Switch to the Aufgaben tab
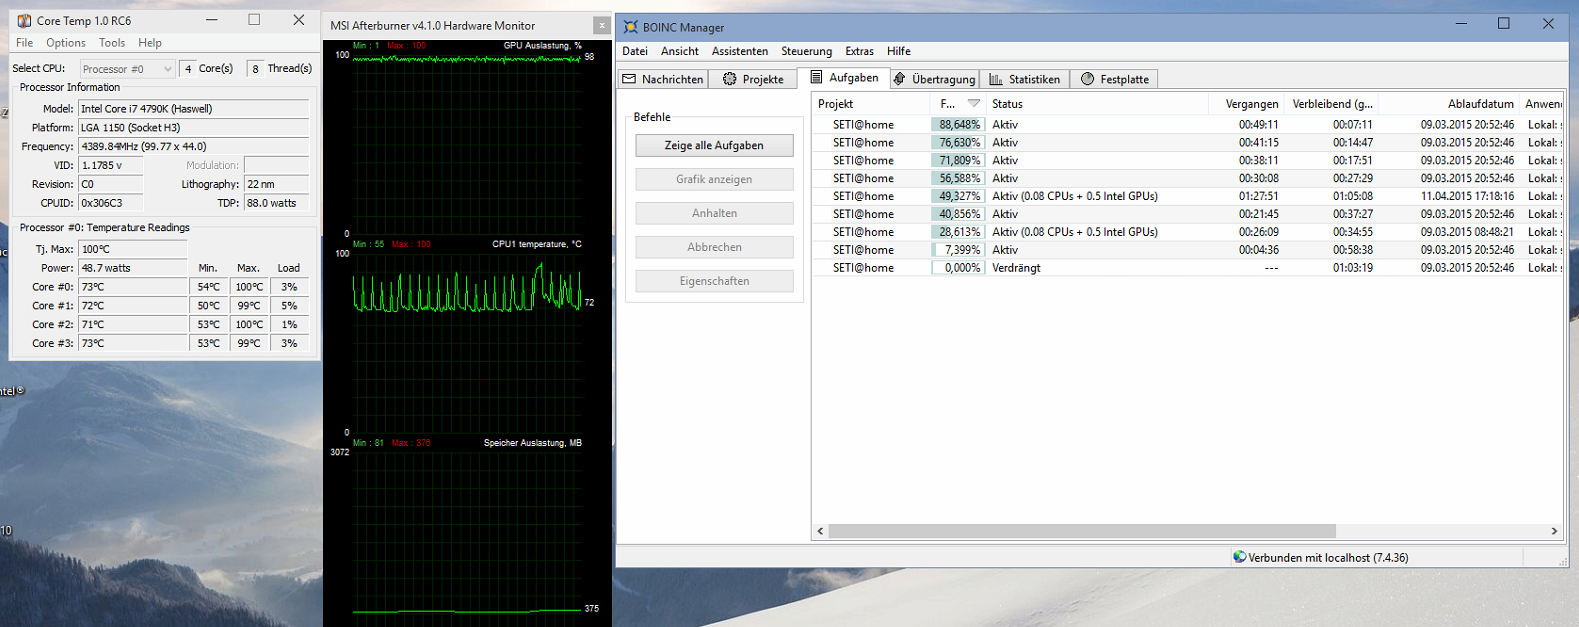 [x=844, y=78]
